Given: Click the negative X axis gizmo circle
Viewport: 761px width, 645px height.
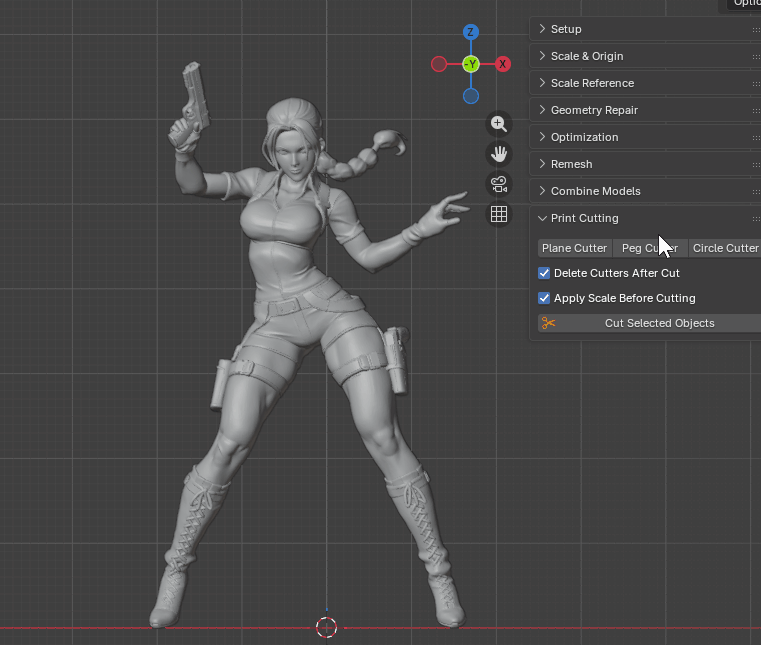Looking at the screenshot, I should tap(439, 64).
